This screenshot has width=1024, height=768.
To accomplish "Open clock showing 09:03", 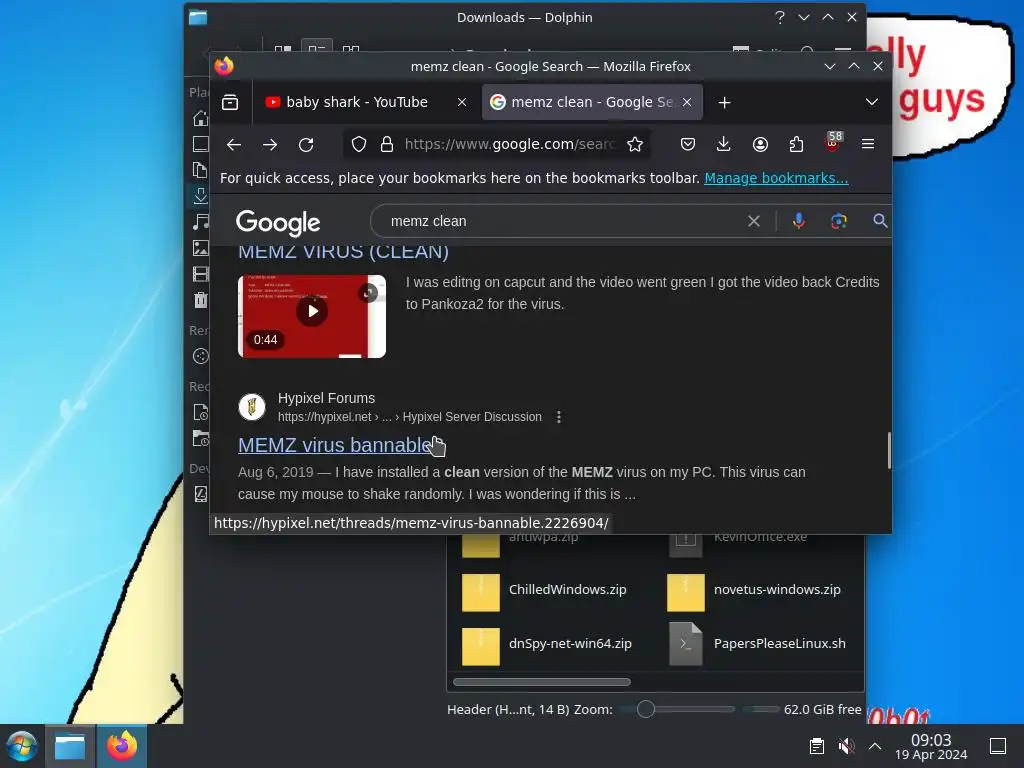I will click(931, 746).
